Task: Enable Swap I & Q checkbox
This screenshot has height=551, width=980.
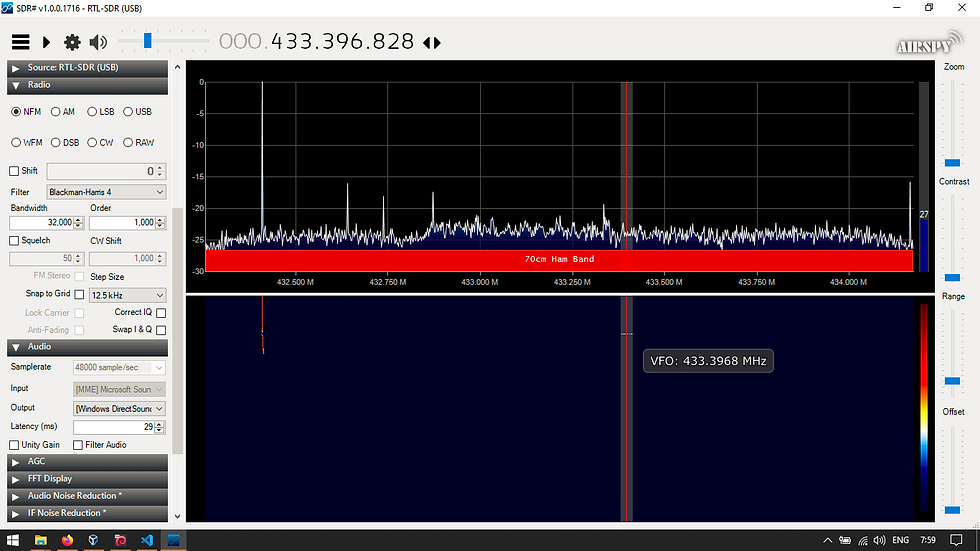Action: pyautogui.click(x=161, y=330)
